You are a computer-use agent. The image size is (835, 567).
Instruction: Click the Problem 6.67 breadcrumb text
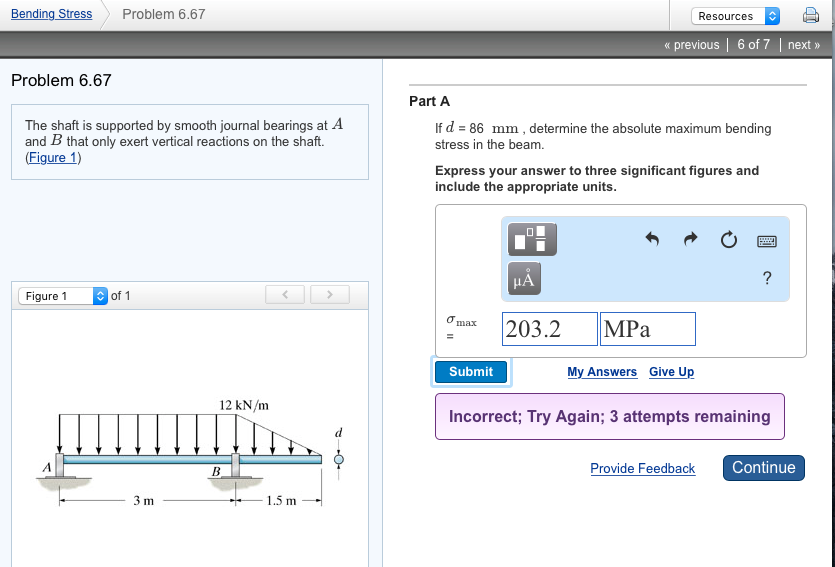tap(163, 14)
